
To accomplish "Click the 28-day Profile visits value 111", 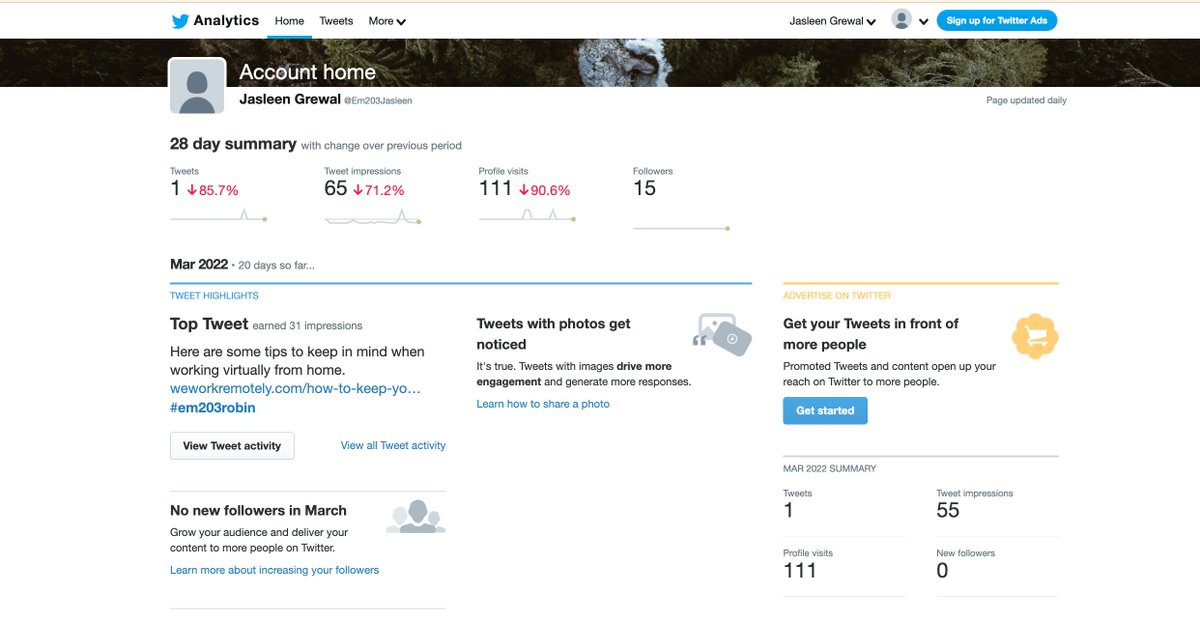I will pyautogui.click(x=495, y=188).
